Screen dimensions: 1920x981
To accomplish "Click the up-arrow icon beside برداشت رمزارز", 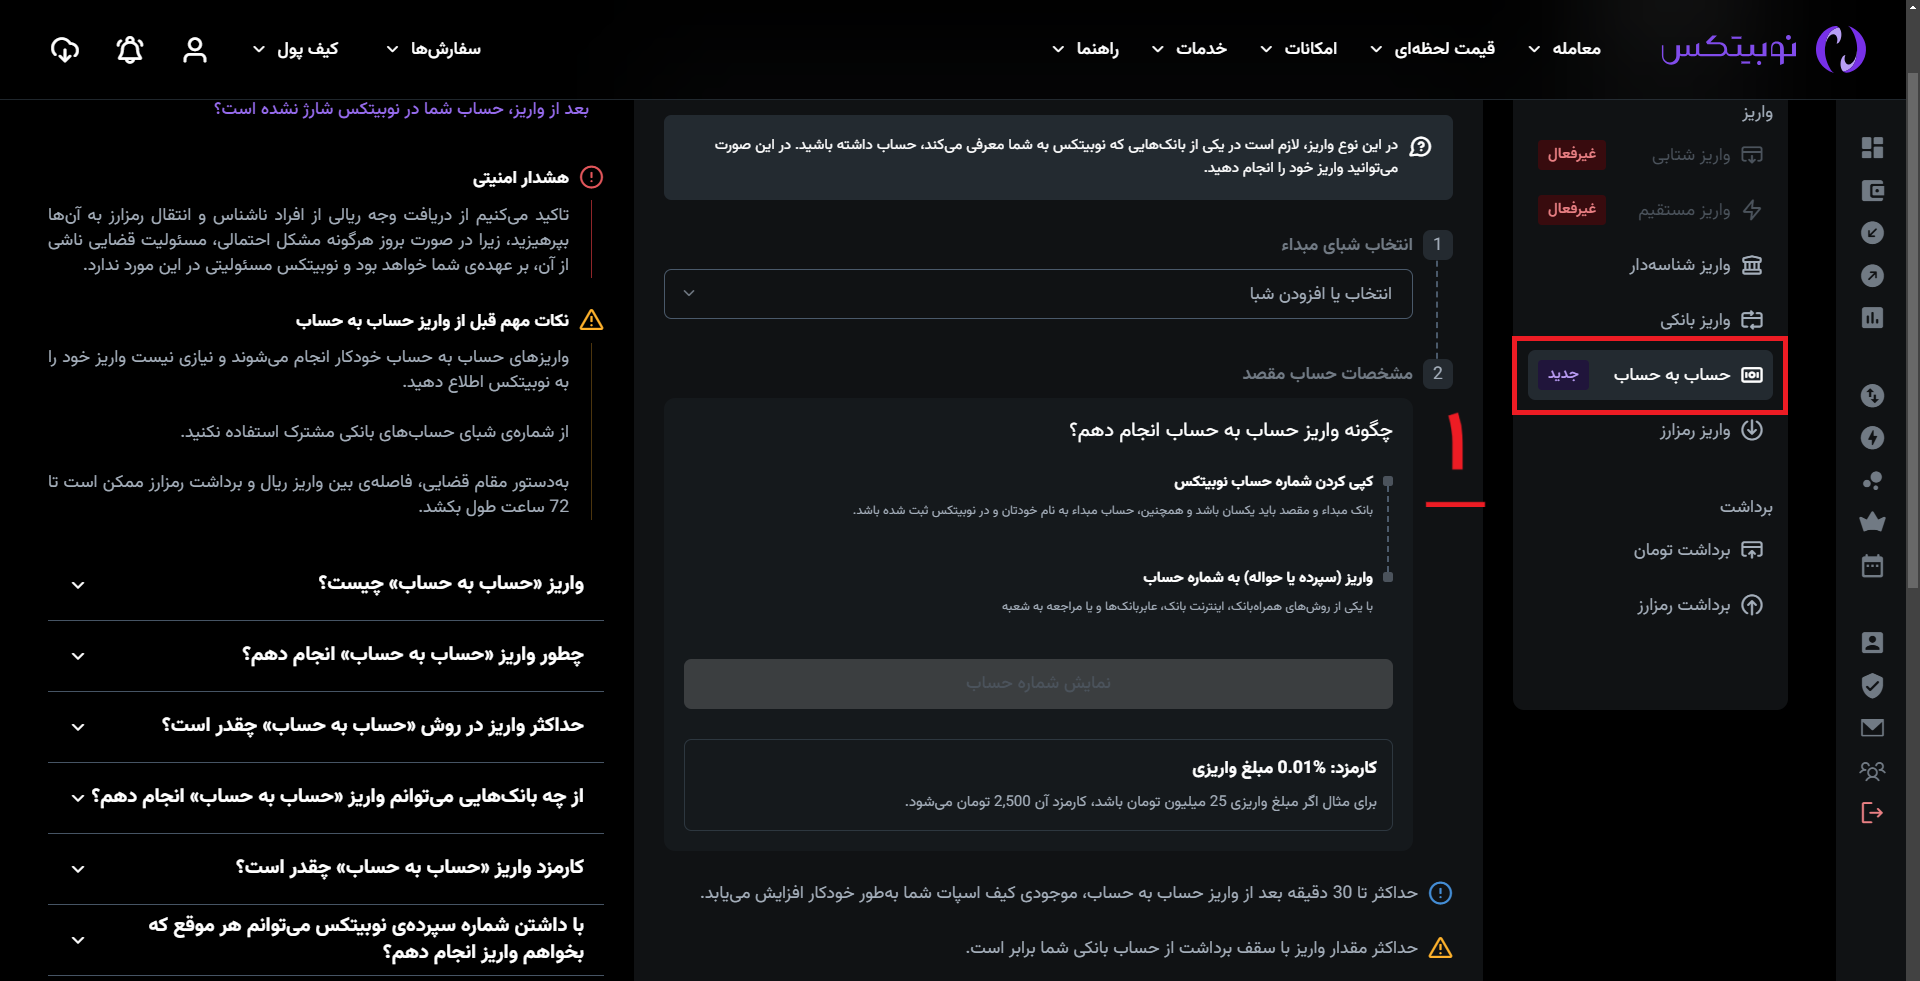I will [x=1752, y=605].
